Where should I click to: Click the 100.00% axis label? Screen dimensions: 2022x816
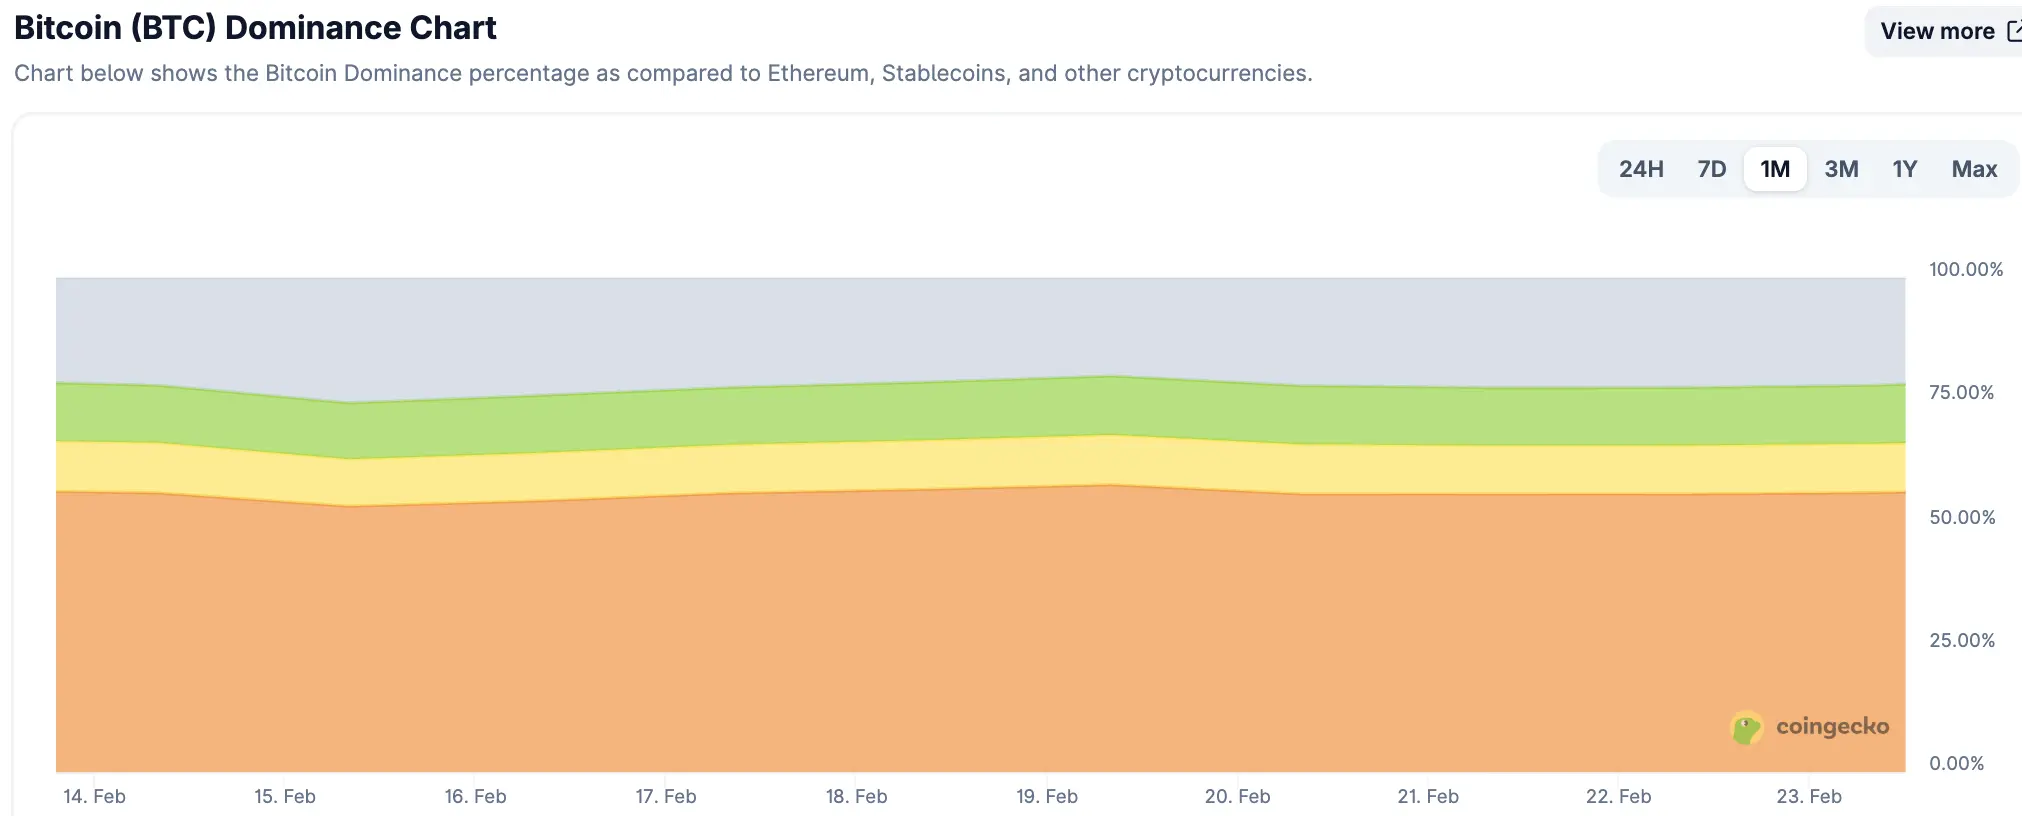pos(1966,269)
